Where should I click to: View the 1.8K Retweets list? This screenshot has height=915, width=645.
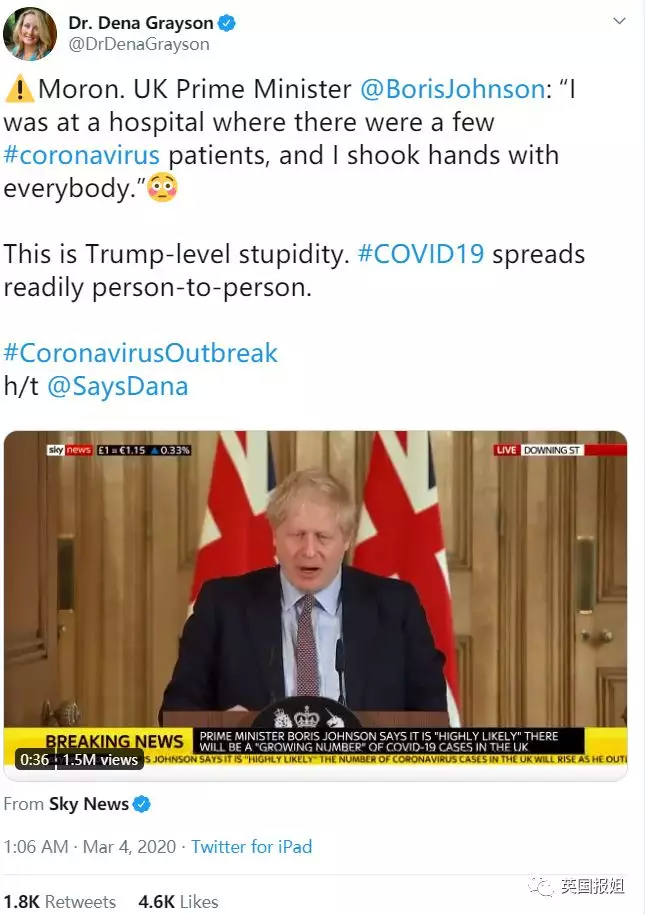60,902
